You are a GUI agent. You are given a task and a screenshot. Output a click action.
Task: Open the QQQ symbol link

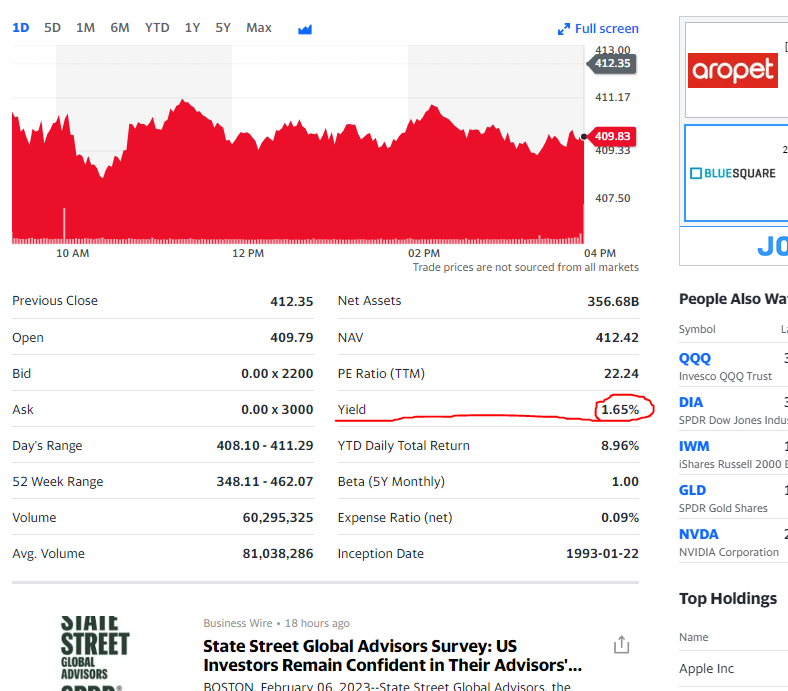tap(695, 358)
